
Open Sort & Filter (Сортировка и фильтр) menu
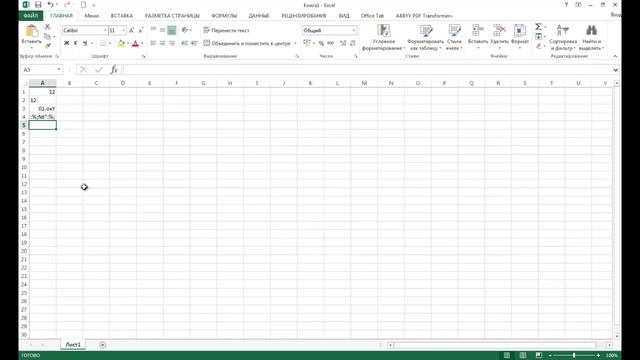point(563,37)
